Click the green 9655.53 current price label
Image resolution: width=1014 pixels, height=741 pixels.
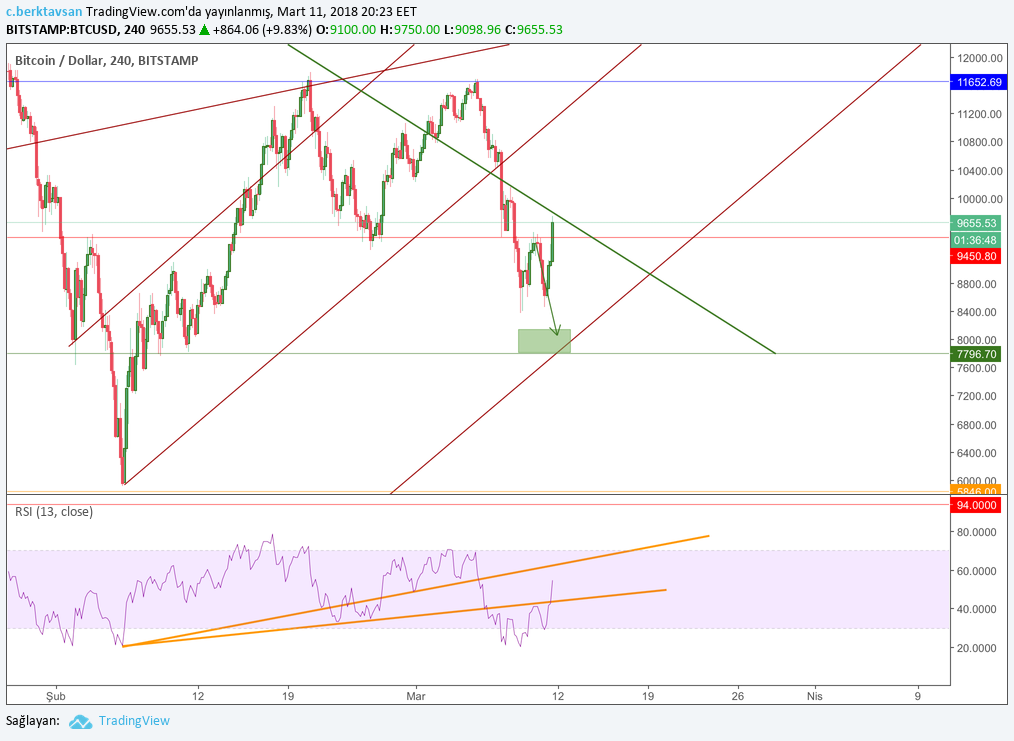[976, 223]
